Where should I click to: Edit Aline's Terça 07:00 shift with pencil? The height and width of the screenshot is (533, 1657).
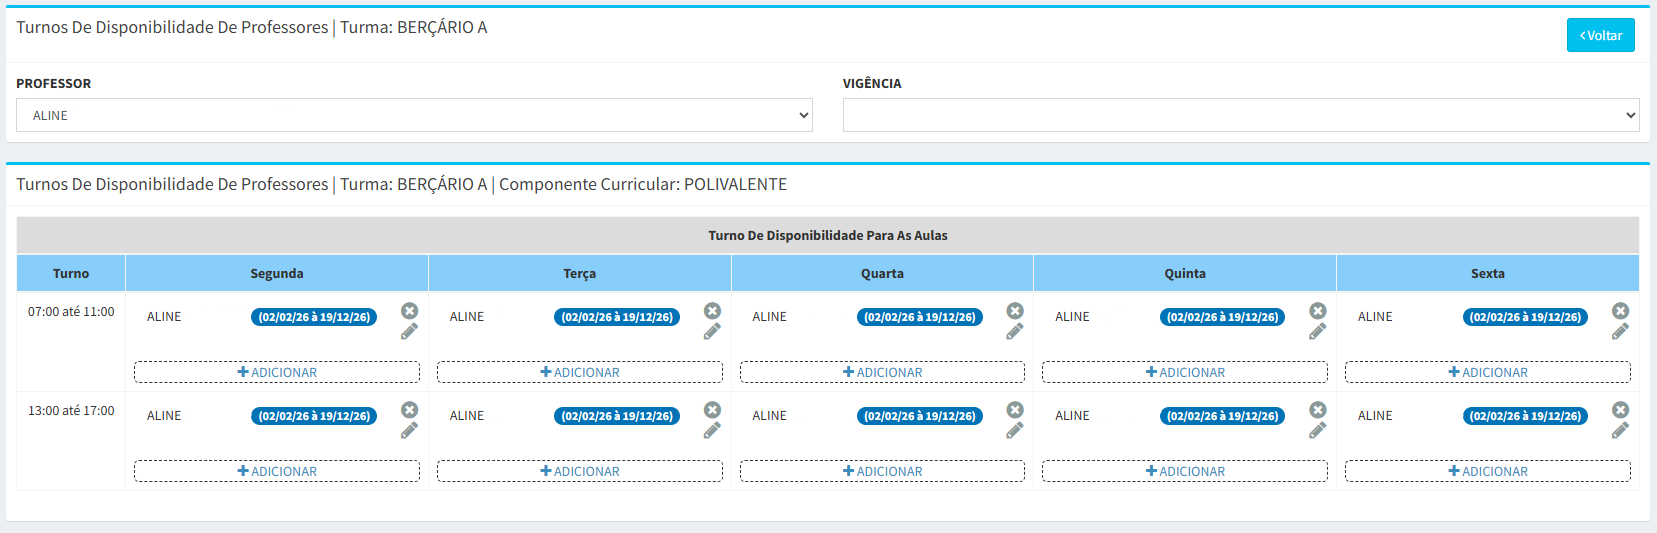[712, 332]
